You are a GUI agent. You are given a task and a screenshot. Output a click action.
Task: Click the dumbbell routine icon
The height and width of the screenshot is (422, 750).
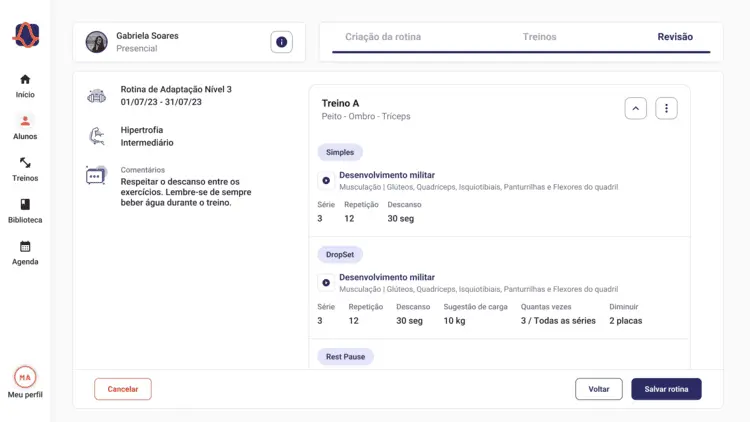click(97, 96)
